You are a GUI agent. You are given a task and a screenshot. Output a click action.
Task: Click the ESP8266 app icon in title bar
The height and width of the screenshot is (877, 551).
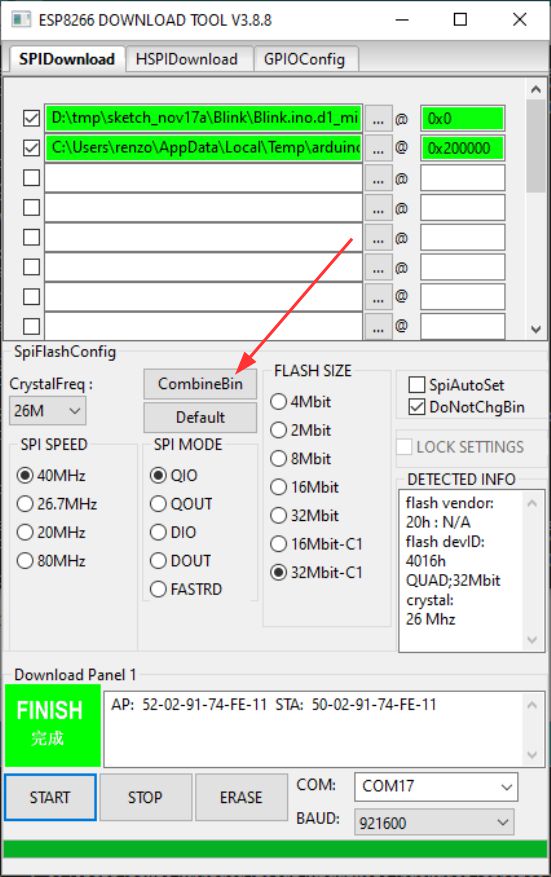point(21,20)
